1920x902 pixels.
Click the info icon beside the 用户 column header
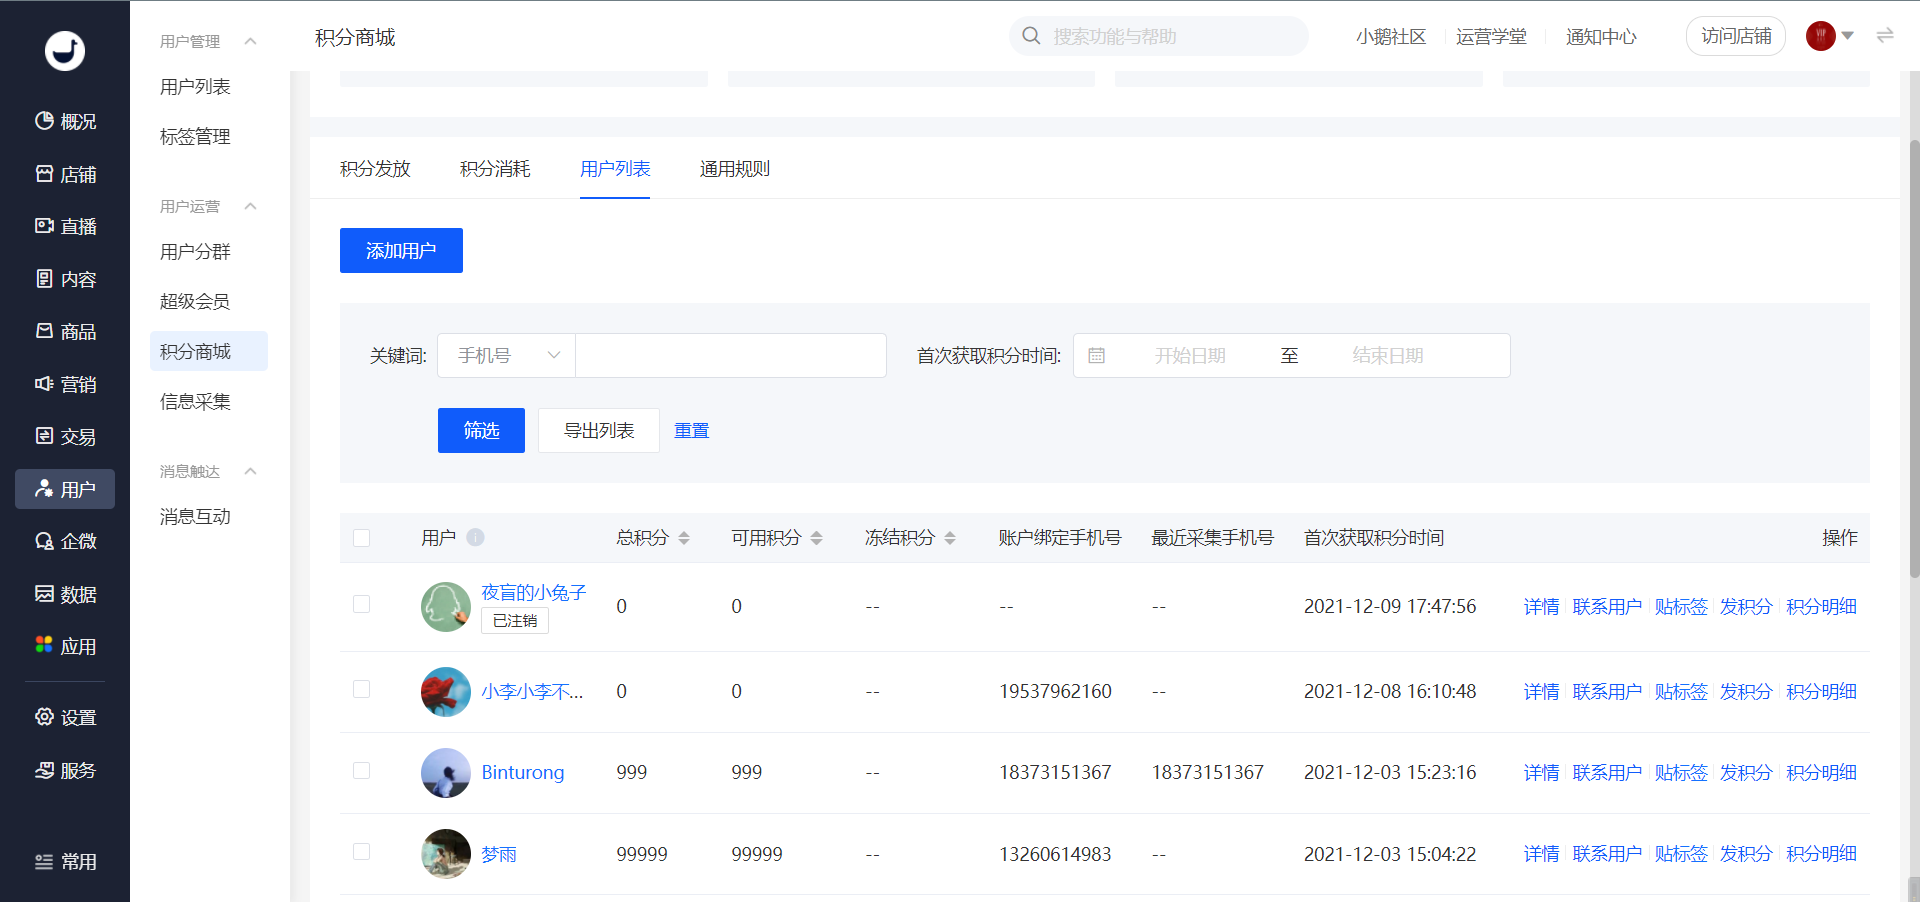click(475, 537)
